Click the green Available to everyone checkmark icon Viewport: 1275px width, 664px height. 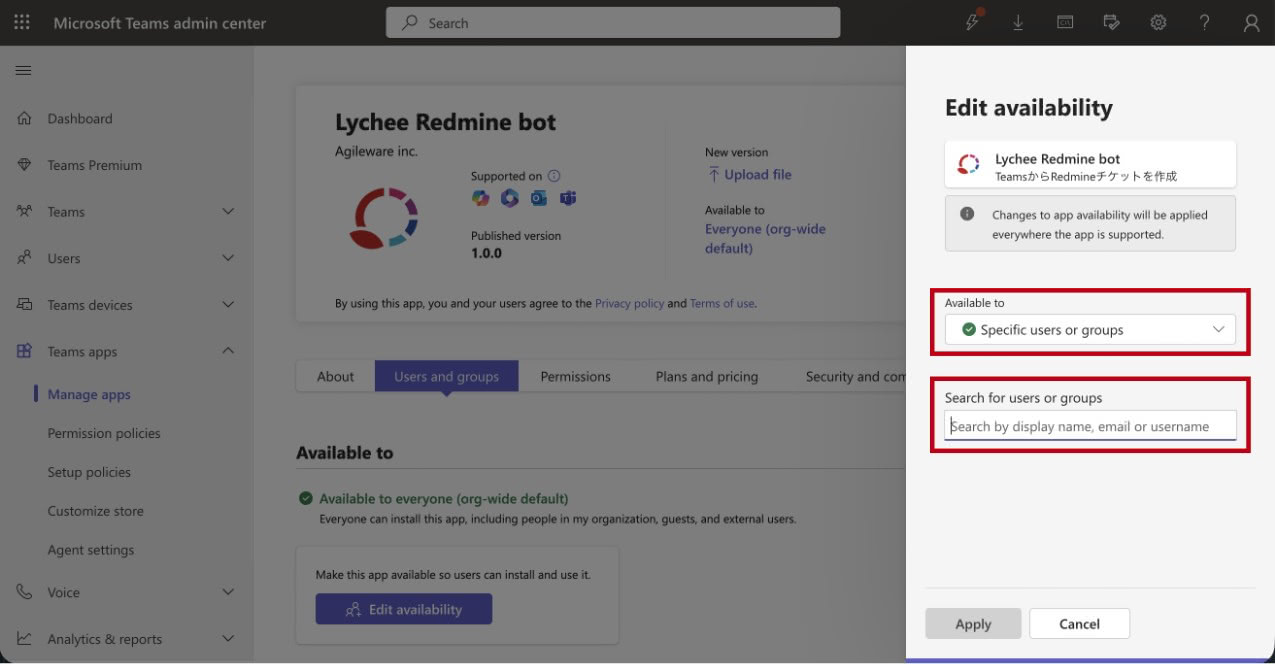point(305,498)
